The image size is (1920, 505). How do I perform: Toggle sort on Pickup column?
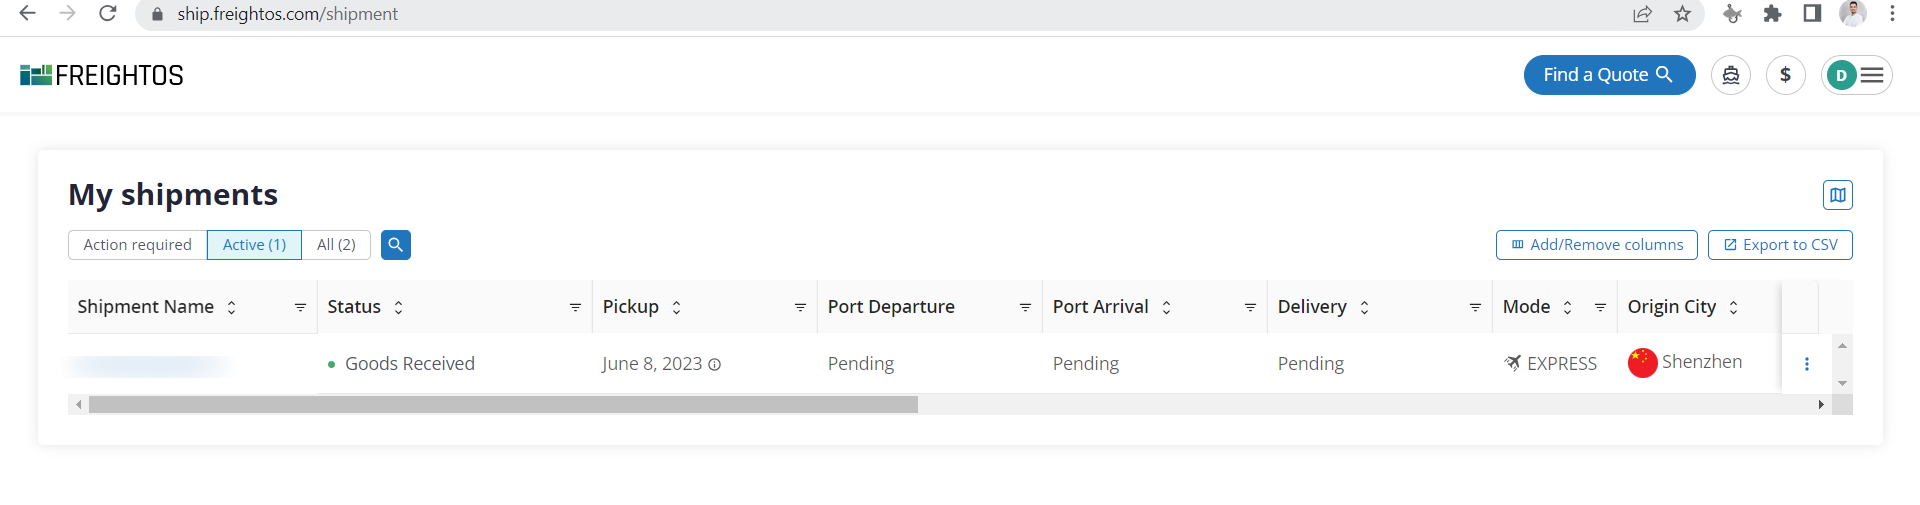[x=676, y=307]
